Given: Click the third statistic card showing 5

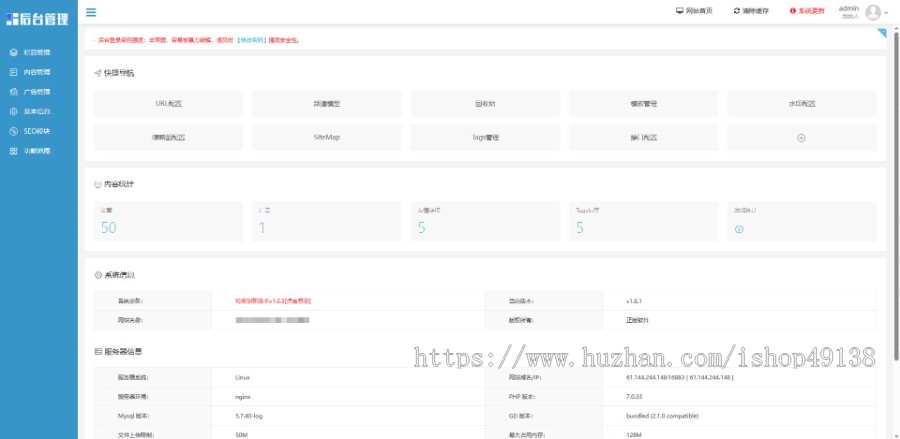Looking at the screenshot, I should pos(485,221).
